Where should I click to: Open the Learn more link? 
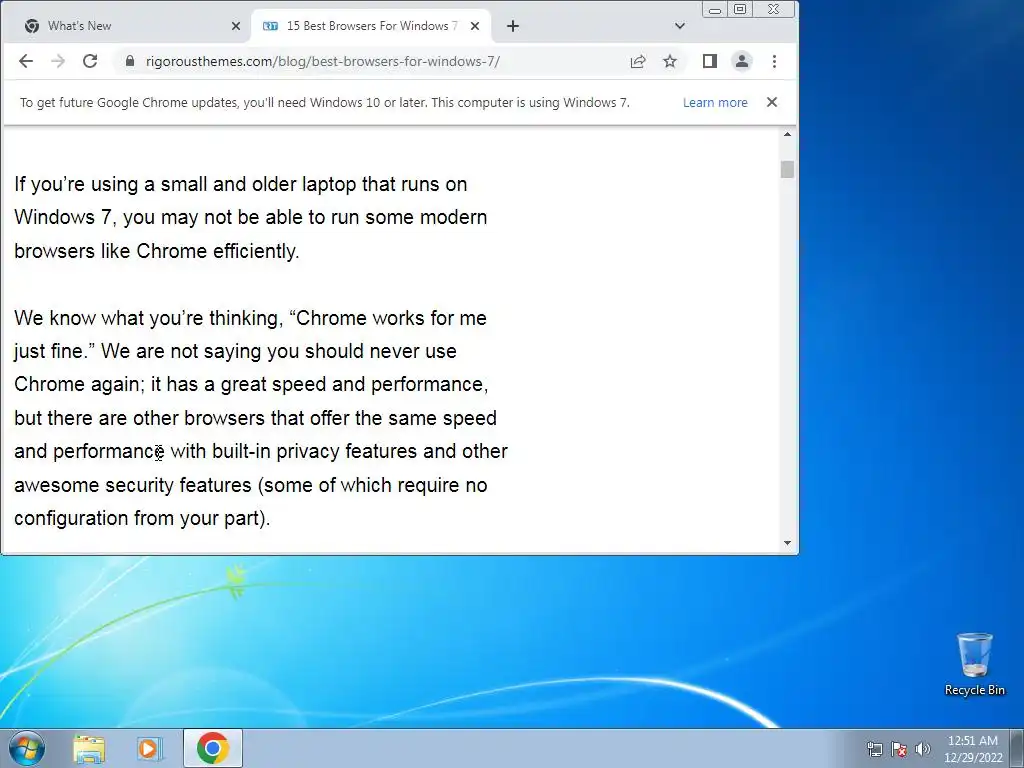(x=715, y=103)
